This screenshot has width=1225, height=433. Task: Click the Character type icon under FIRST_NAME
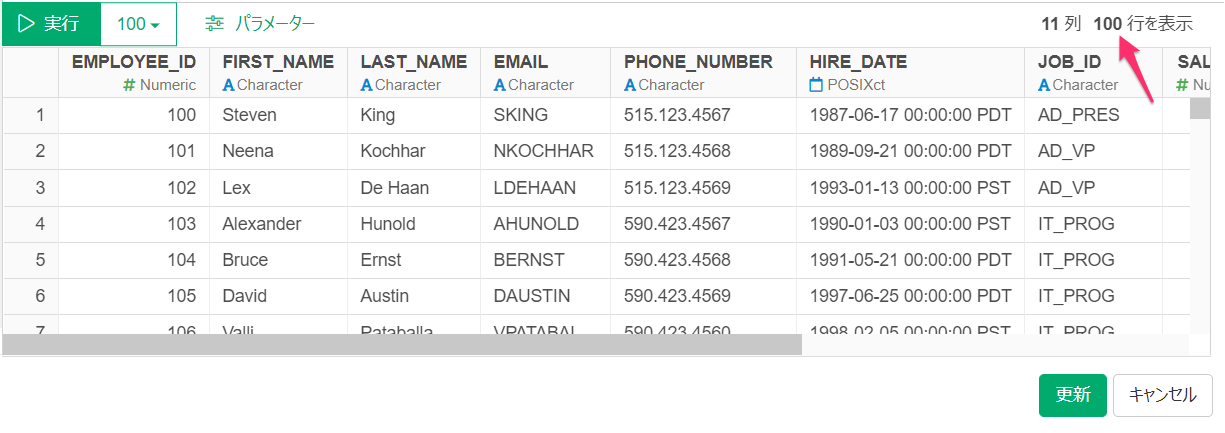click(x=228, y=85)
